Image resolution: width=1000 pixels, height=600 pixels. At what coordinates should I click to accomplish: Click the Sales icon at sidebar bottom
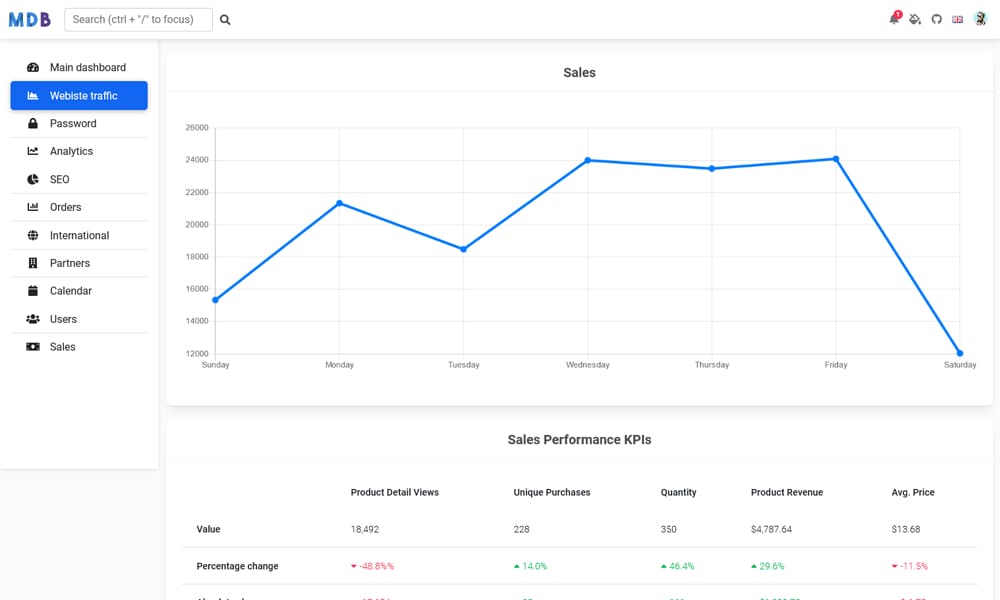[x=33, y=347]
